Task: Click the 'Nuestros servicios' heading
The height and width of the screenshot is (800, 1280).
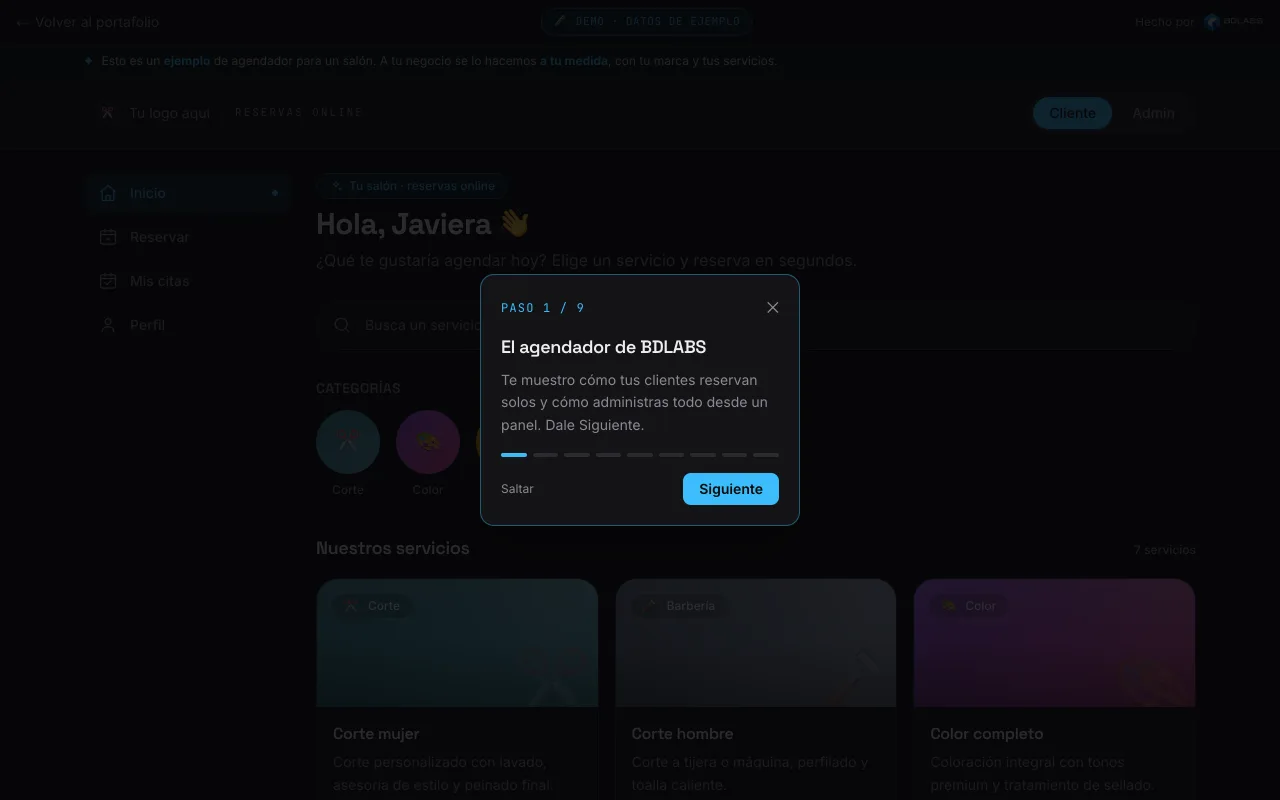Action: tap(393, 548)
